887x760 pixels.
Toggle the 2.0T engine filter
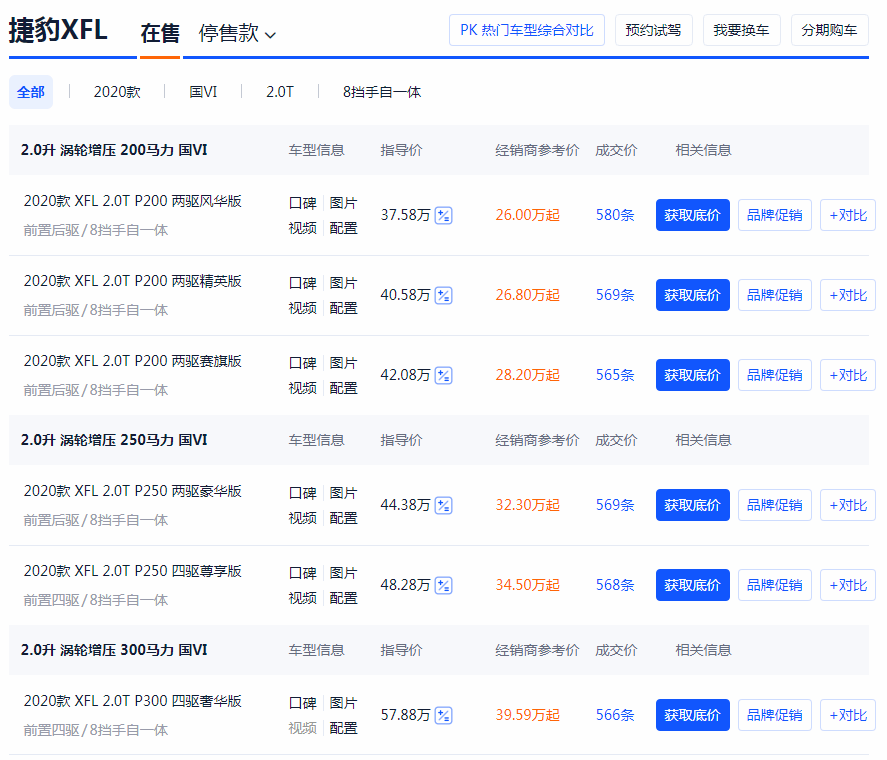(x=279, y=91)
